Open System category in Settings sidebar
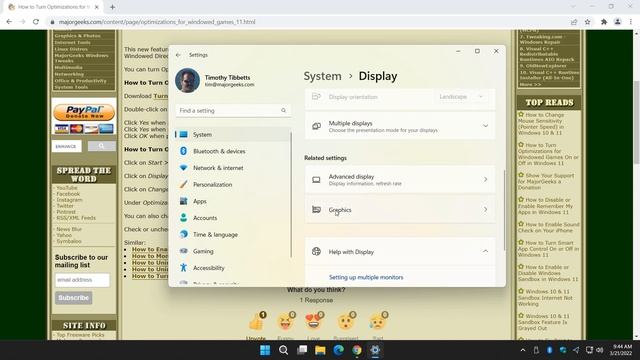The image size is (640, 360). pyautogui.click(x=233, y=134)
